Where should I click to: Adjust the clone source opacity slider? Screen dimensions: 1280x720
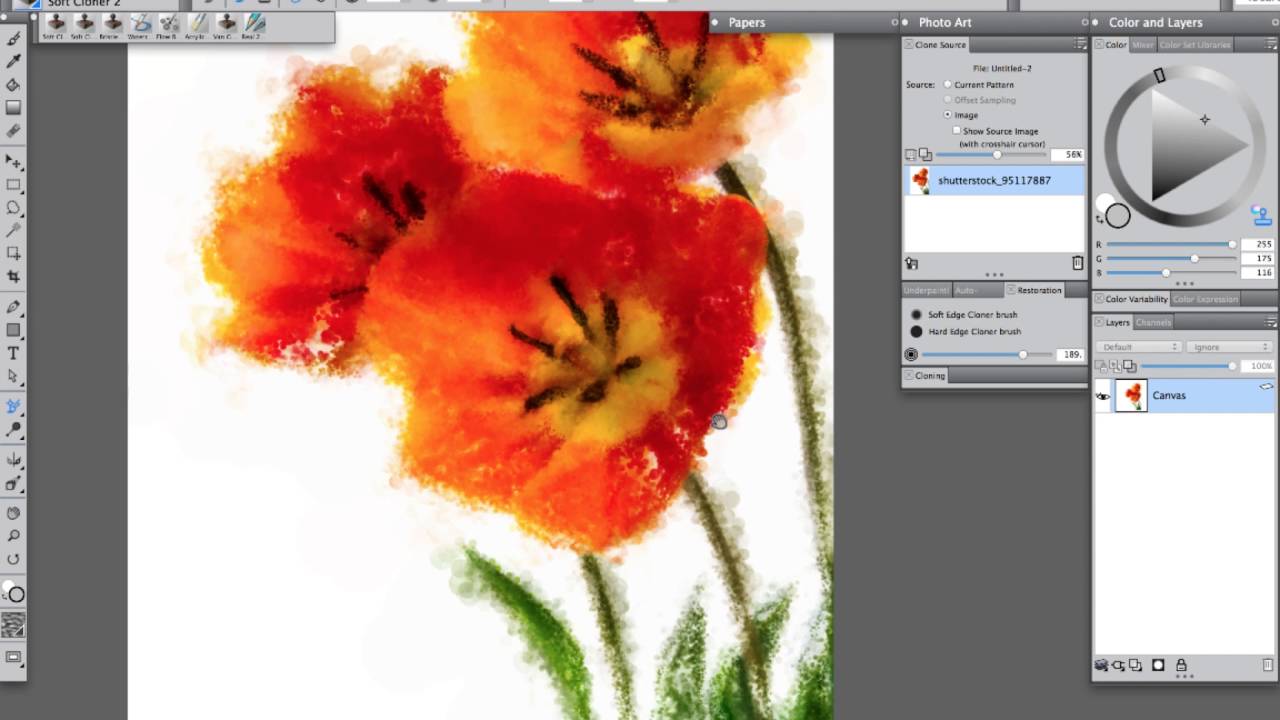coord(990,155)
